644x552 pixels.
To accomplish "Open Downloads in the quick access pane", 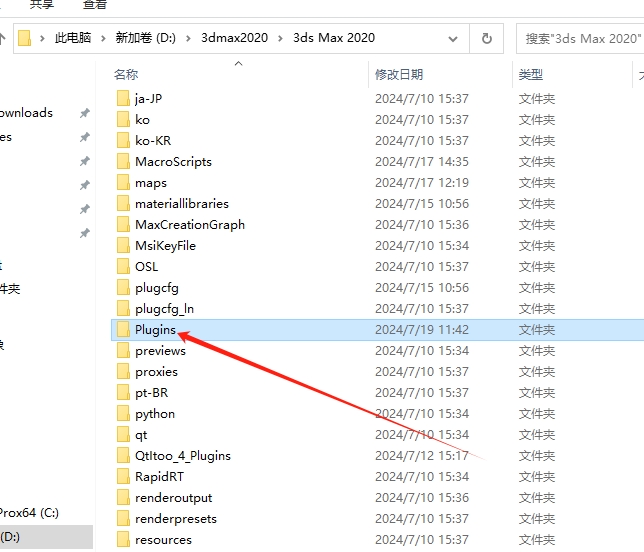I will coord(26,113).
